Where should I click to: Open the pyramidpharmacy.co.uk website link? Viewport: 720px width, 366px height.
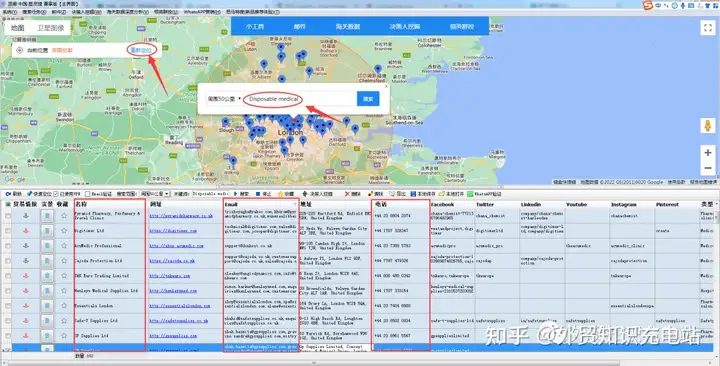(181, 216)
